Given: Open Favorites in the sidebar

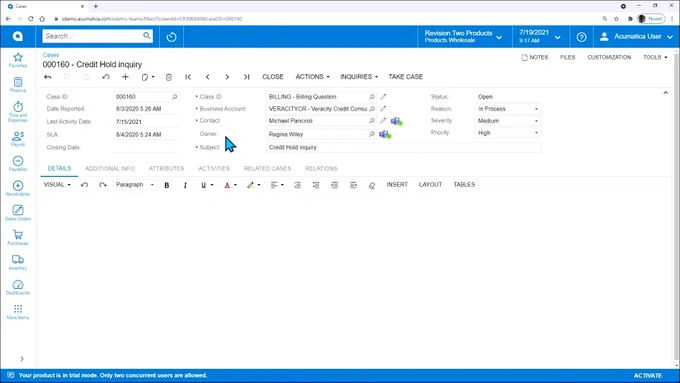Looking at the screenshot, I should pos(18,60).
